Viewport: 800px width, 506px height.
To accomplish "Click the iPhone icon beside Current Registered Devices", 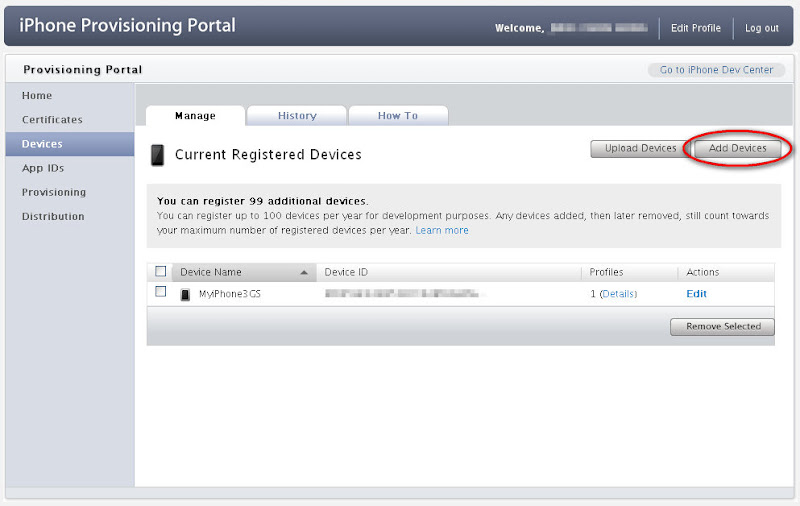I will tap(157, 155).
